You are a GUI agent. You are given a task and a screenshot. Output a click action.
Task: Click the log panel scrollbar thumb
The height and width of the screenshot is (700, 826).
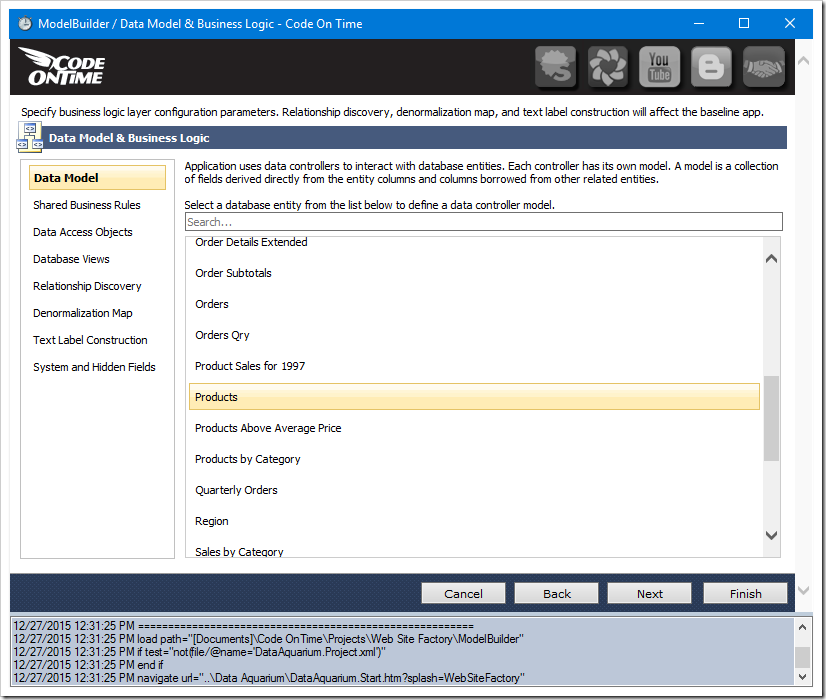(x=802, y=657)
